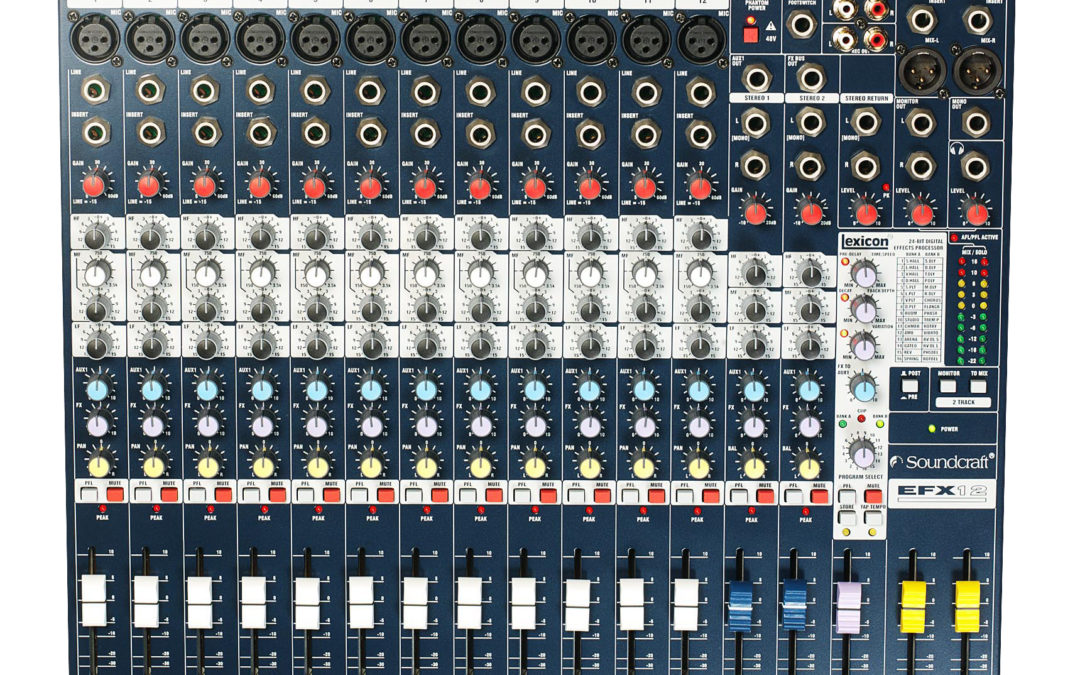This screenshot has width=1080, height=675.
Task: Click the channel 1 white fader
Action: [x=94, y=601]
